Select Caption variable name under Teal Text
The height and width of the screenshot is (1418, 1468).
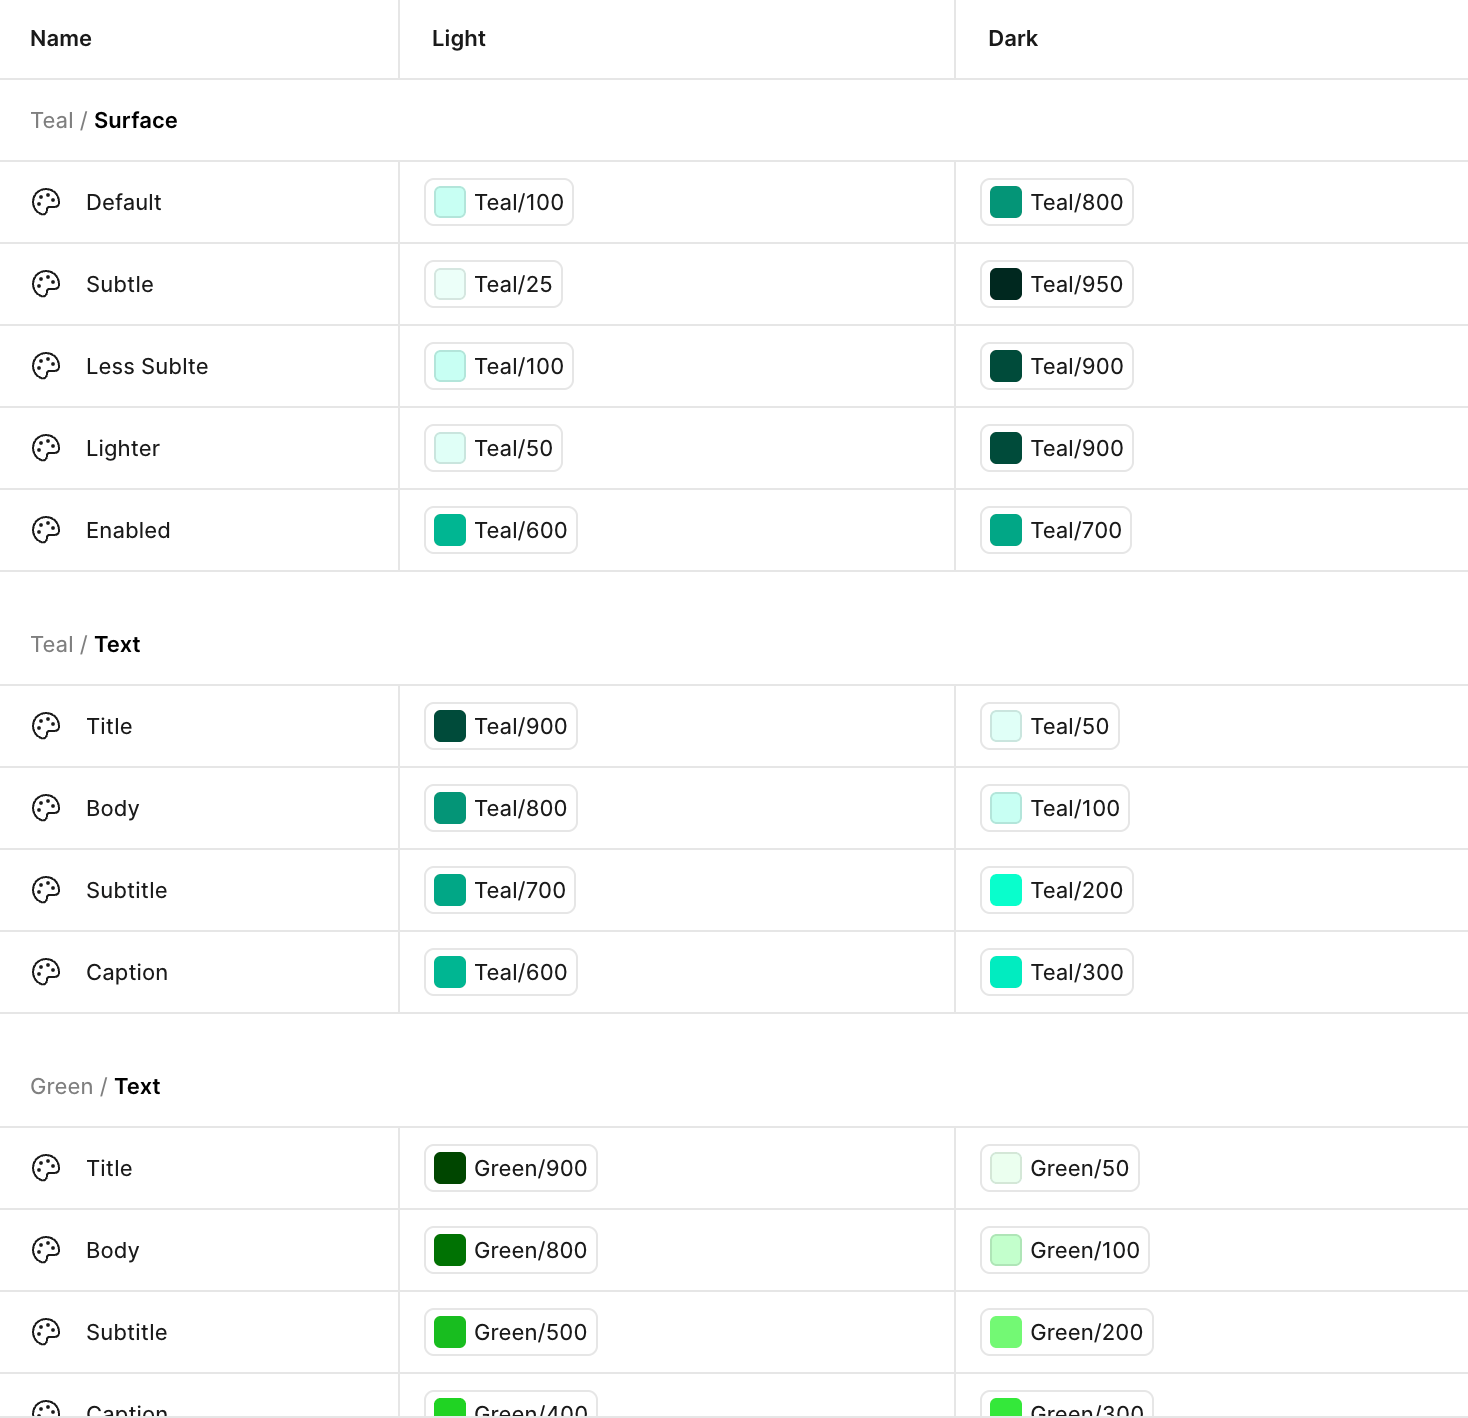[x=127, y=972]
